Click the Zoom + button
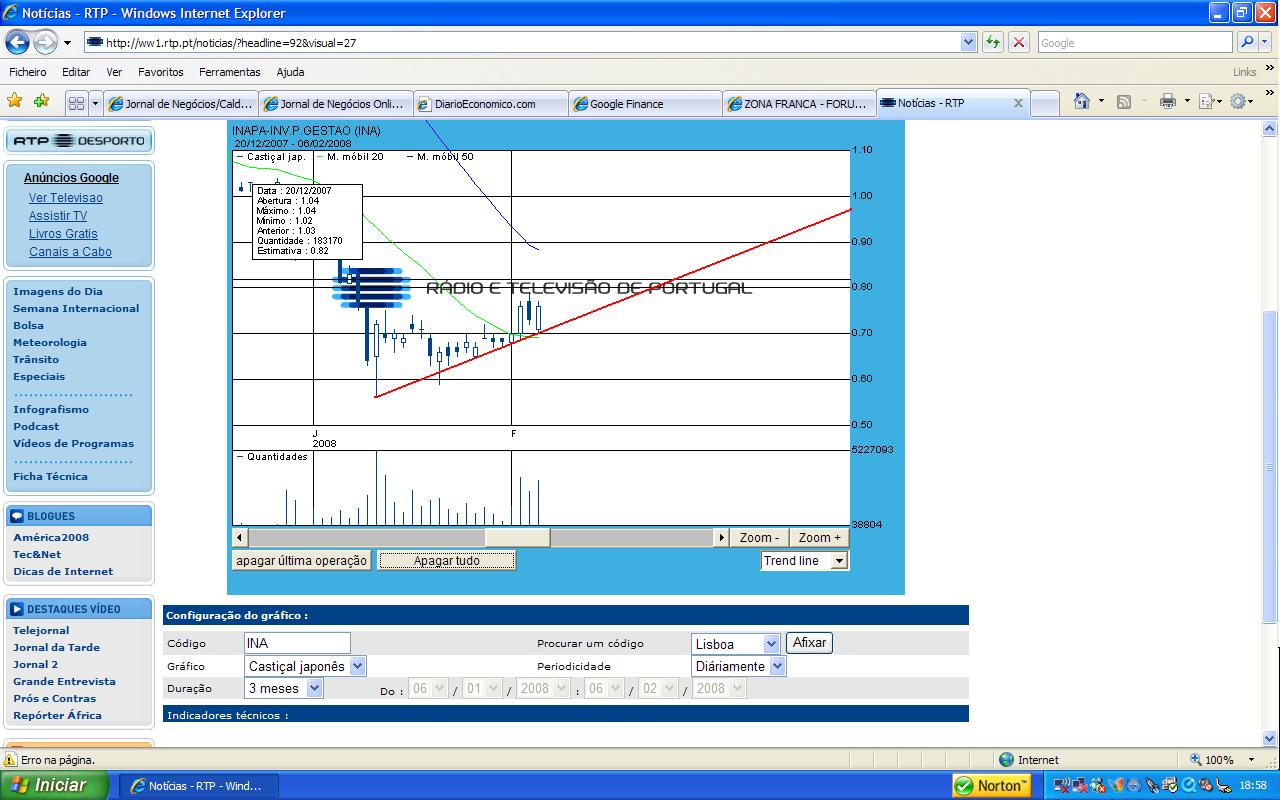 click(819, 537)
